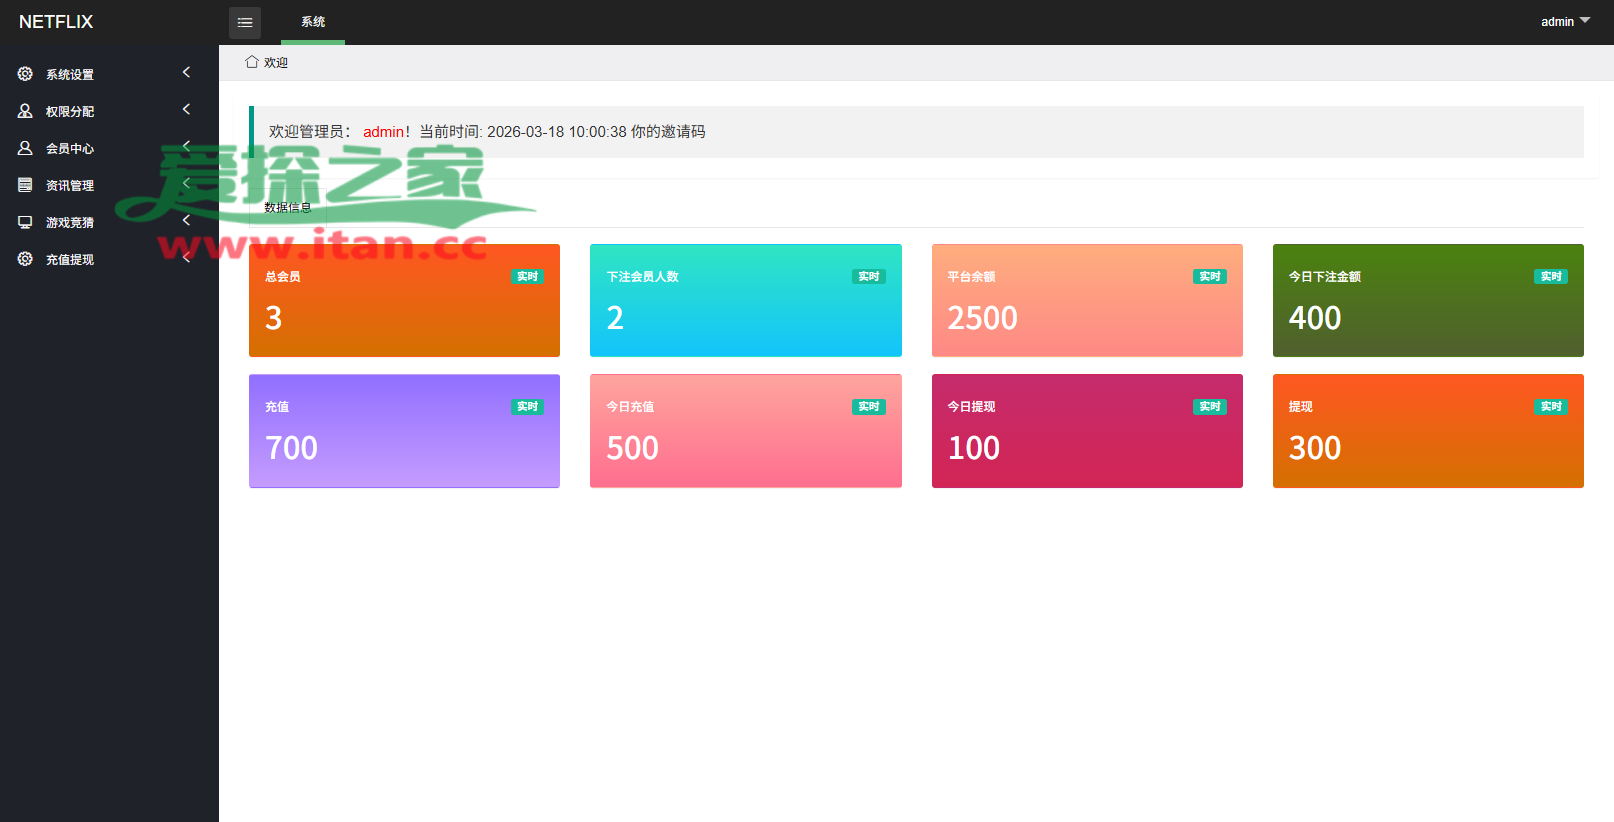The height and width of the screenshot is (822, 1614).
Task: Open the admin user dropdown
Action: [x=1564, y=21]
